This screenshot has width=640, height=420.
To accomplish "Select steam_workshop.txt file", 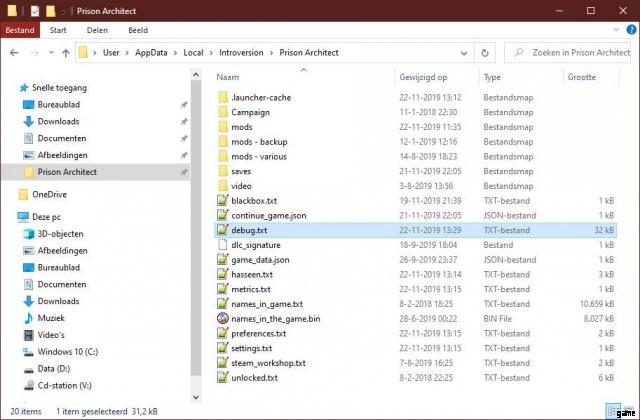I will pos(268,363).
